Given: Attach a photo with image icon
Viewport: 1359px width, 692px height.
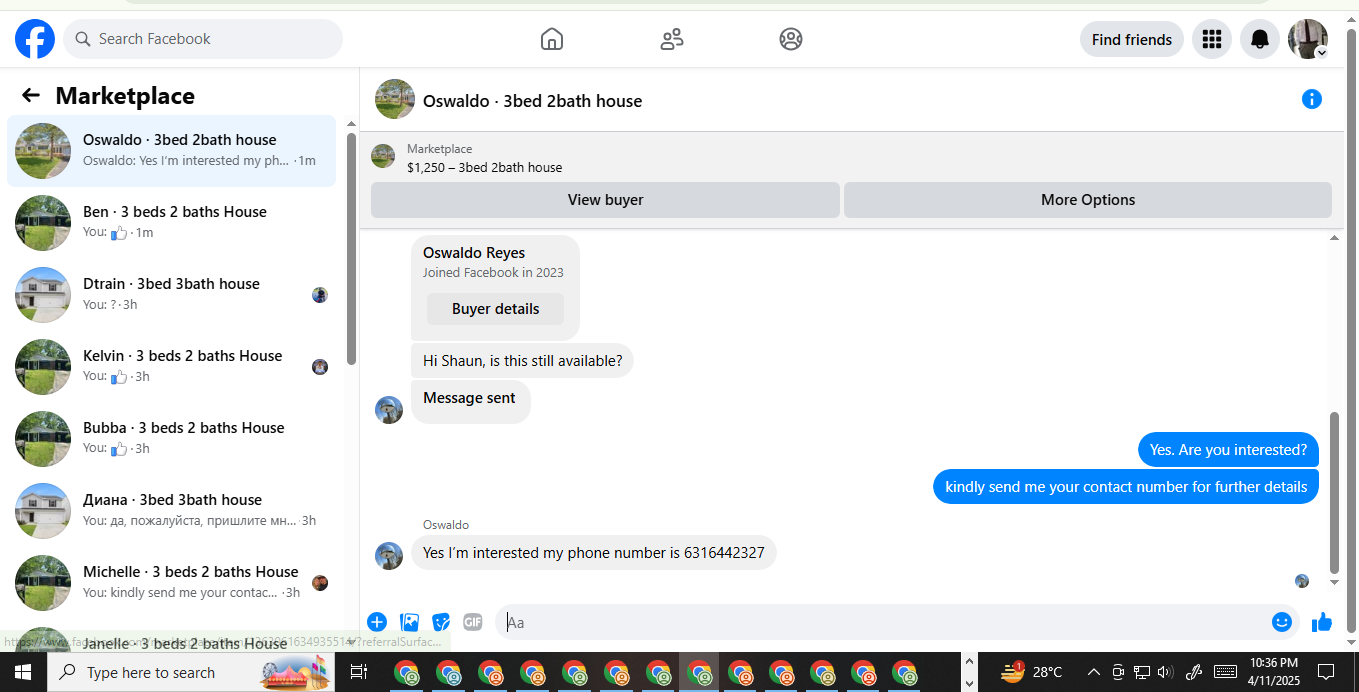Looking at the screenshot, I should click(x=409, y=622).
